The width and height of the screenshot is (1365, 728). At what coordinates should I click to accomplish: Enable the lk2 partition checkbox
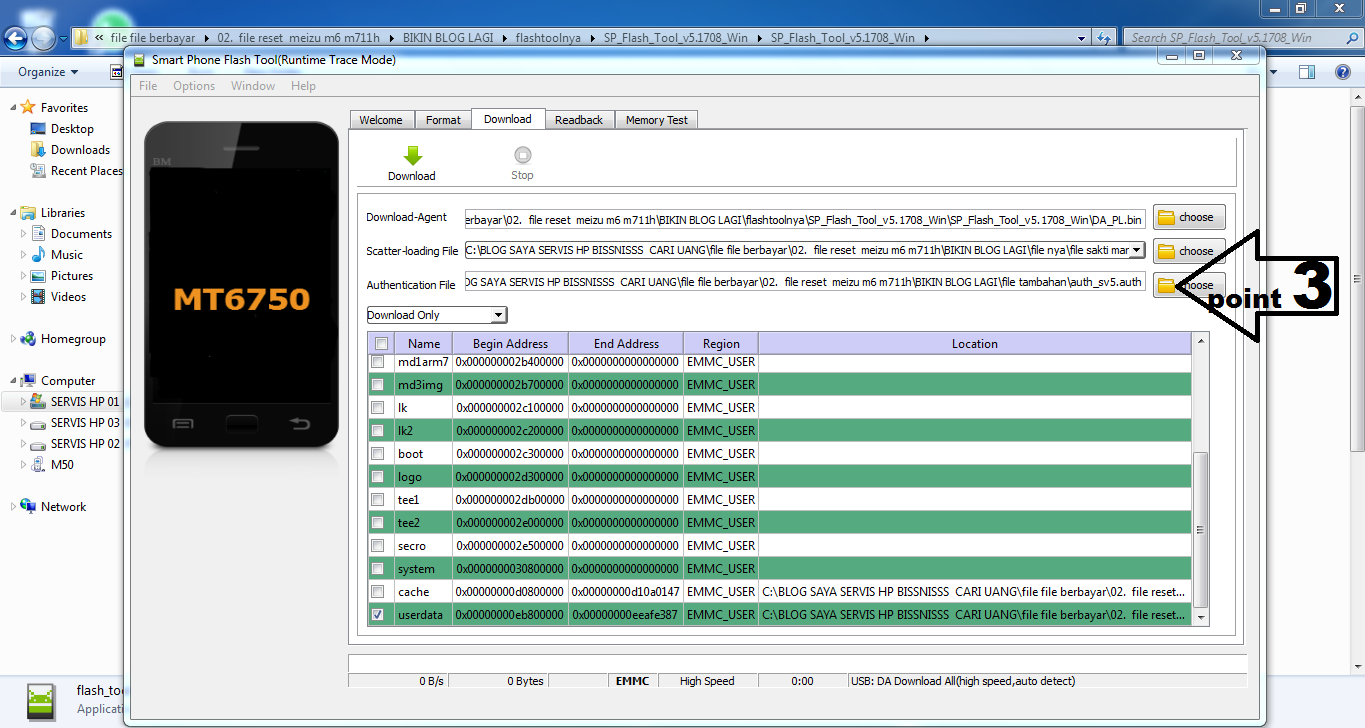pos(378,430)
